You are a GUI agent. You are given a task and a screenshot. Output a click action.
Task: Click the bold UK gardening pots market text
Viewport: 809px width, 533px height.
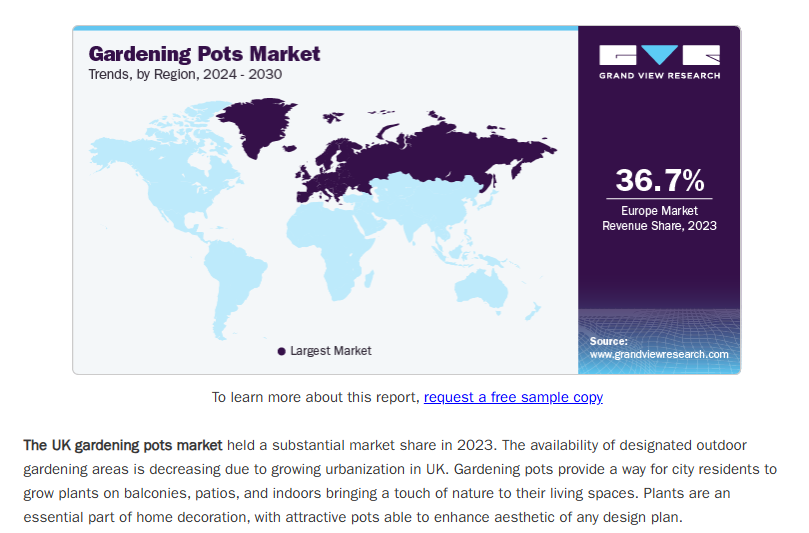[123, 444]
